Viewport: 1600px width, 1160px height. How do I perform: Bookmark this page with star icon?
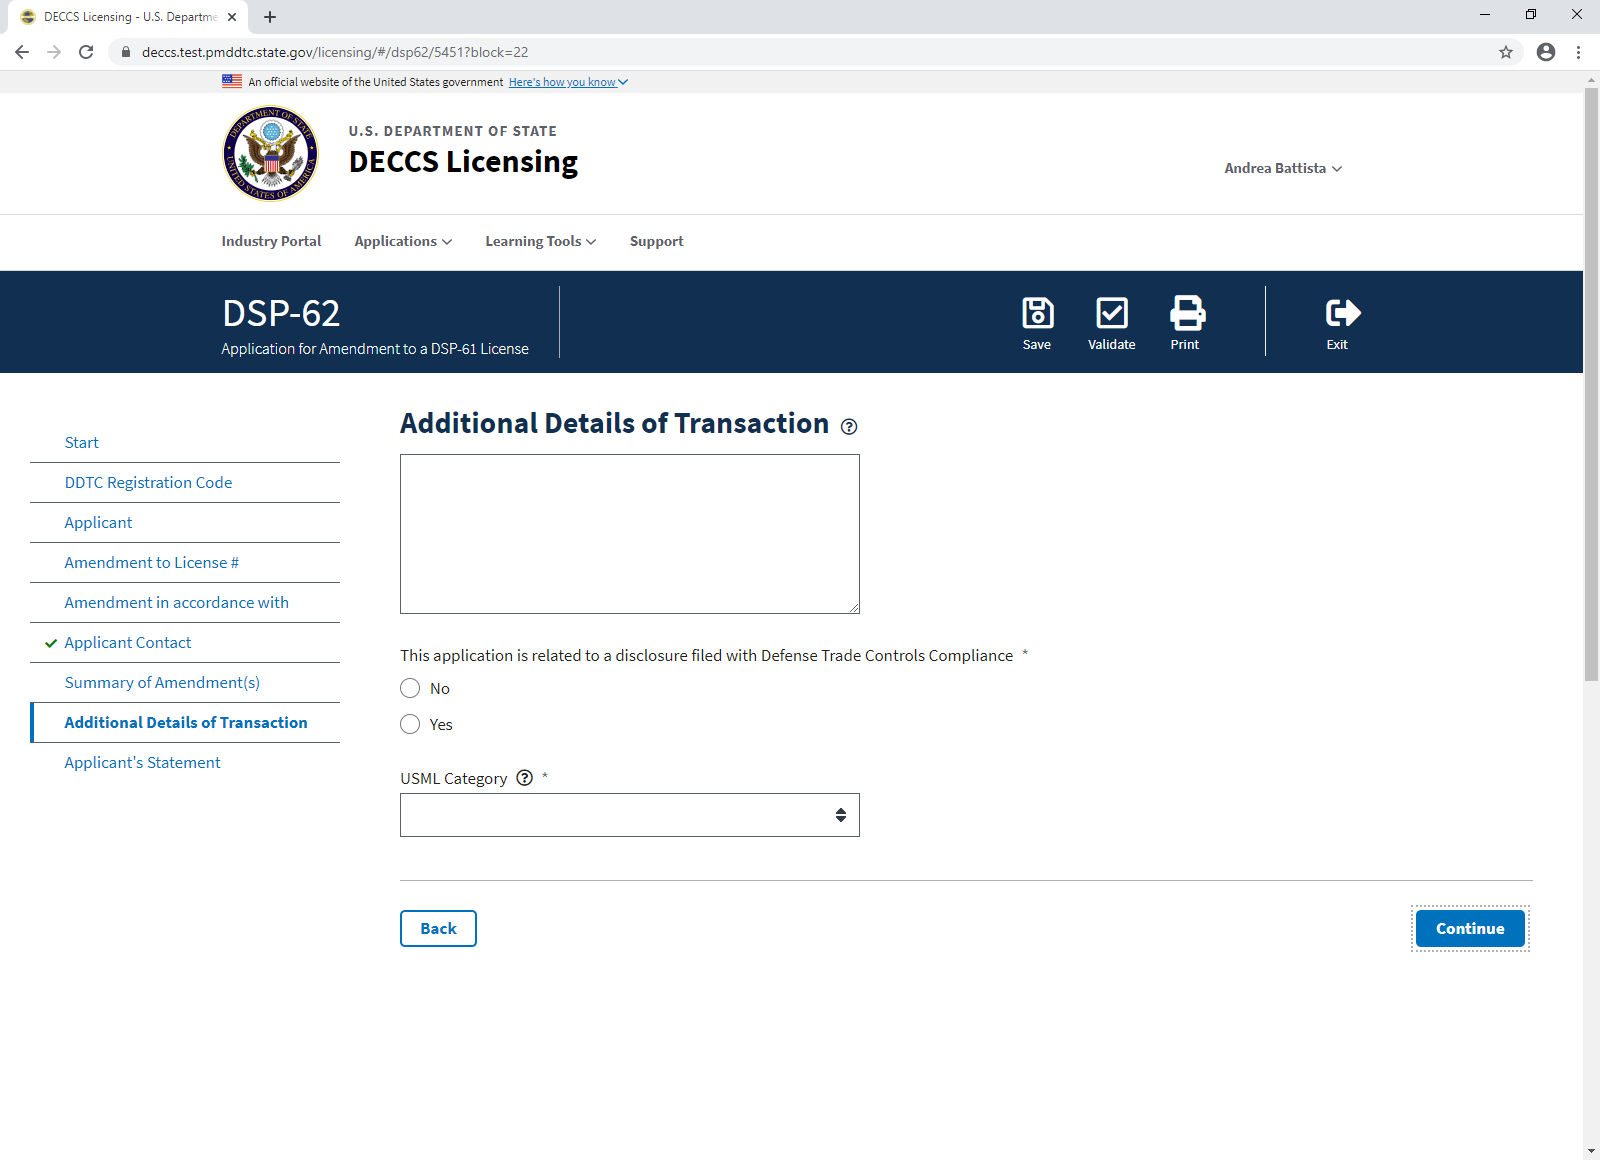pyautogui.click(x=1505, y=52)
